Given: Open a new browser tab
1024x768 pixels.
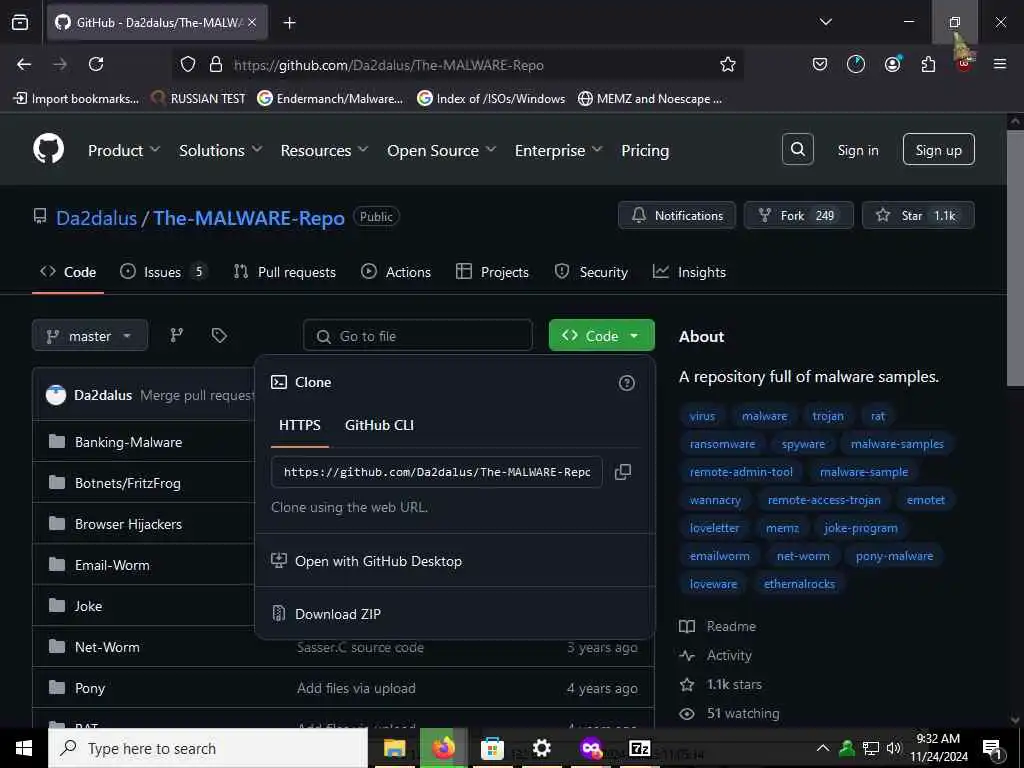Looking at the screenshot, I should tap(289, 23).
